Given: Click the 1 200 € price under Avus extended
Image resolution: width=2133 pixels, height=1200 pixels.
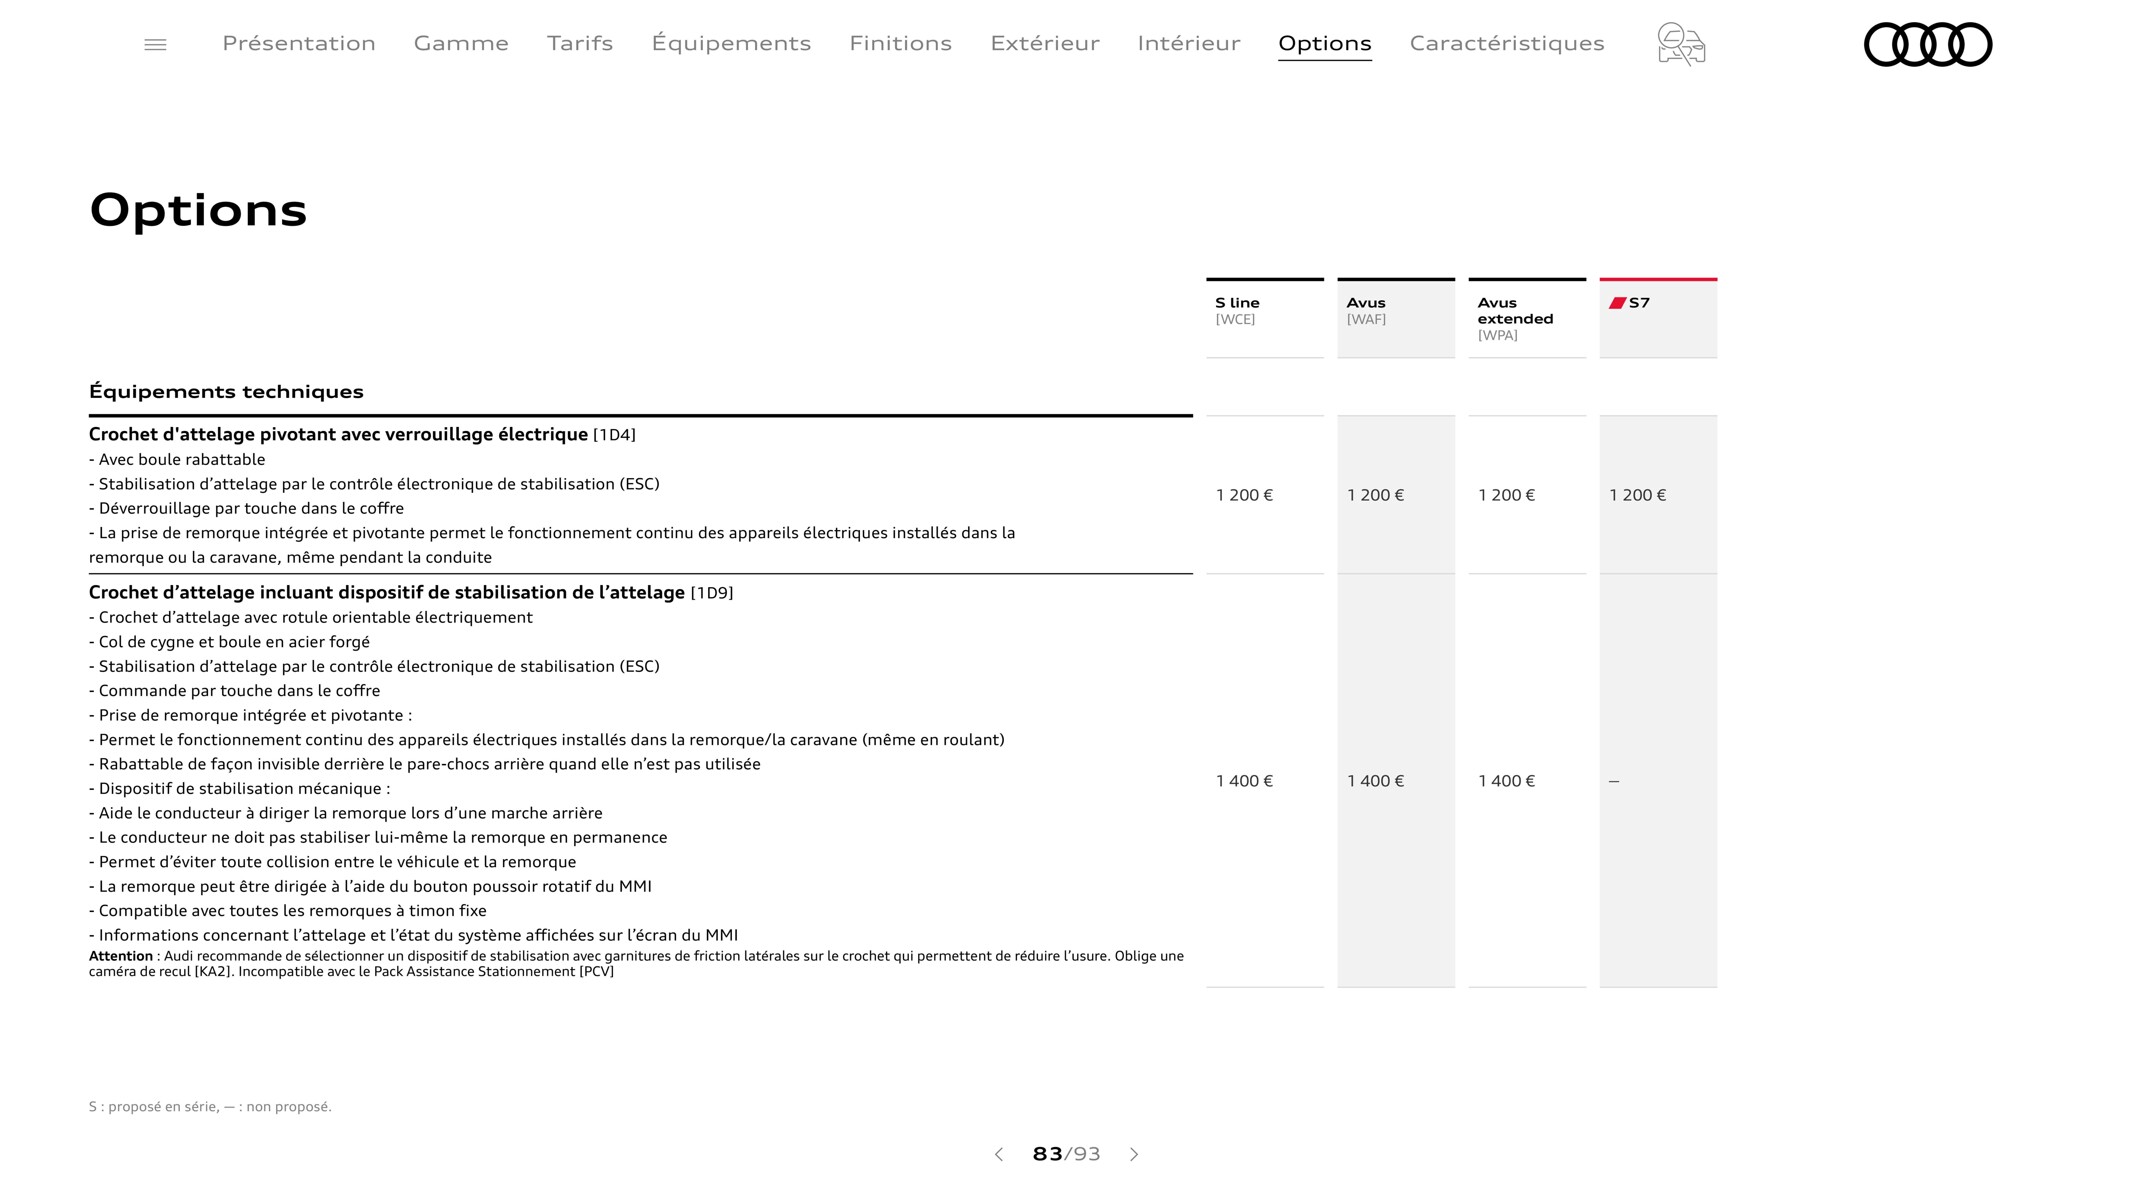Looking at the screenshot, I should (x=1506, y=495).
